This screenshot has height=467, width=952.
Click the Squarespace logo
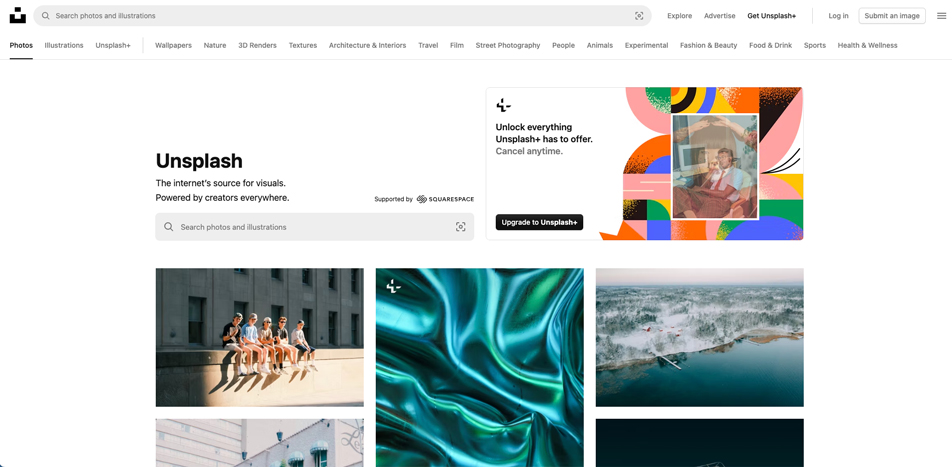point(445,199)
